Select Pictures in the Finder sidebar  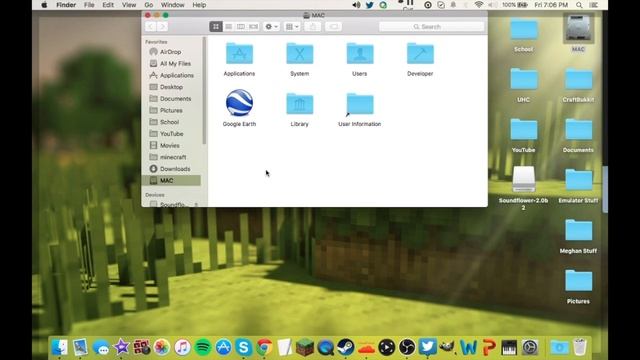[x=171, y=111]
